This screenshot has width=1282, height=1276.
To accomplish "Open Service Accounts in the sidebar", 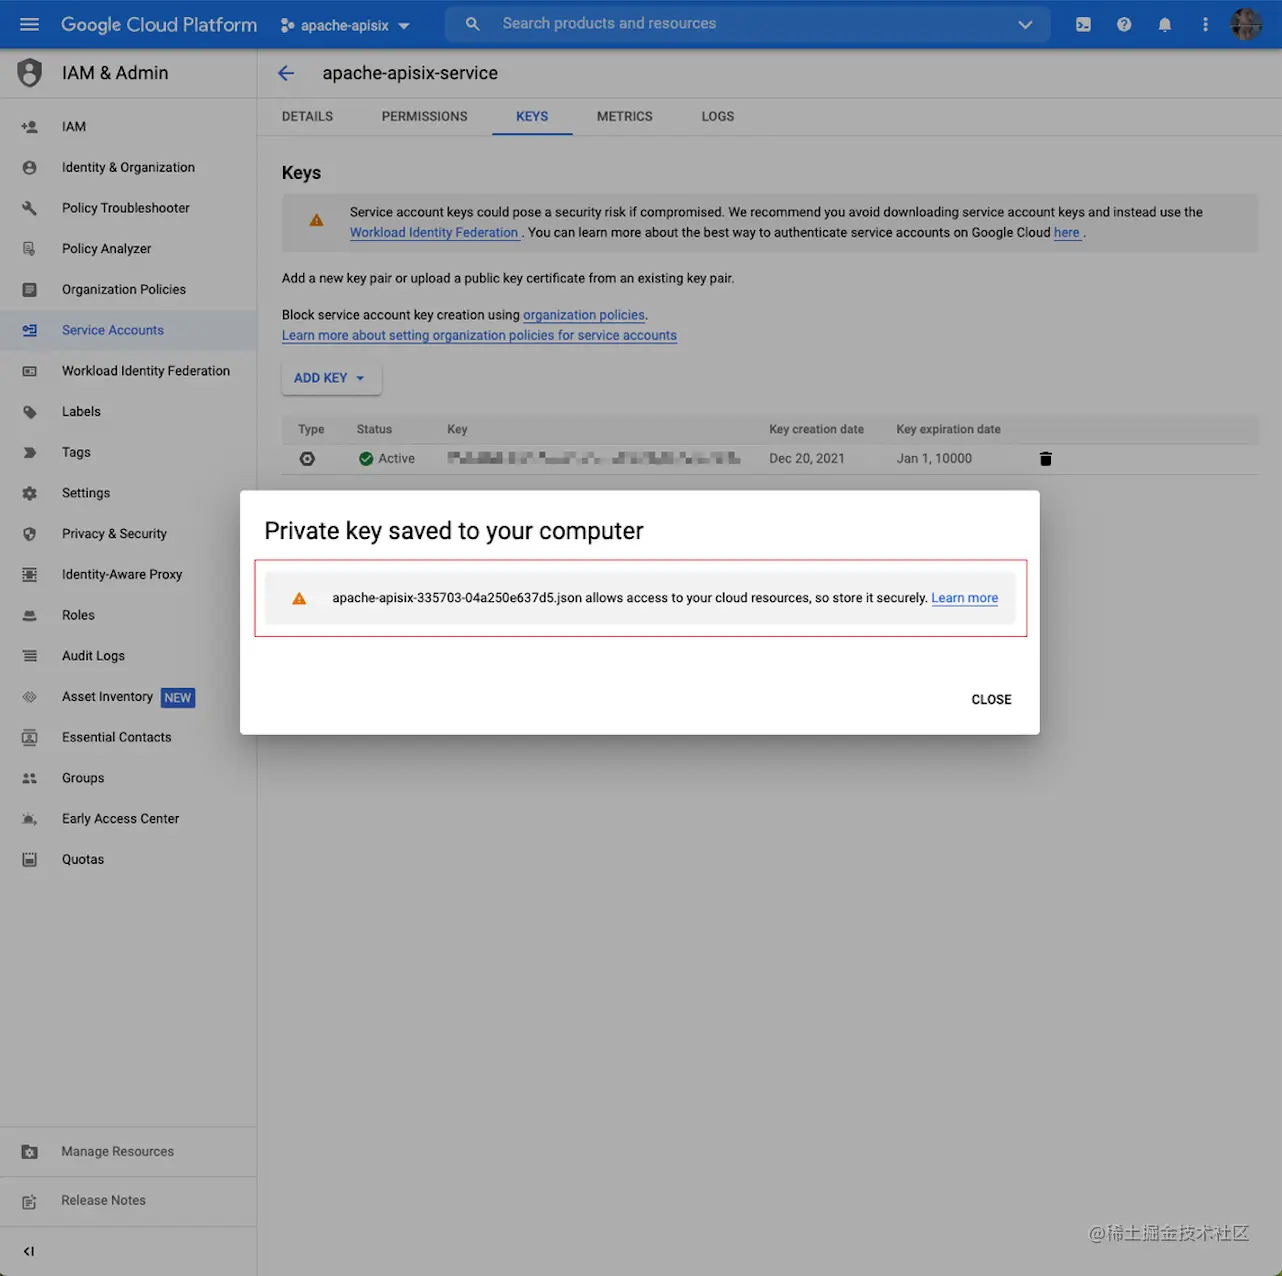I will click(128, 330).
